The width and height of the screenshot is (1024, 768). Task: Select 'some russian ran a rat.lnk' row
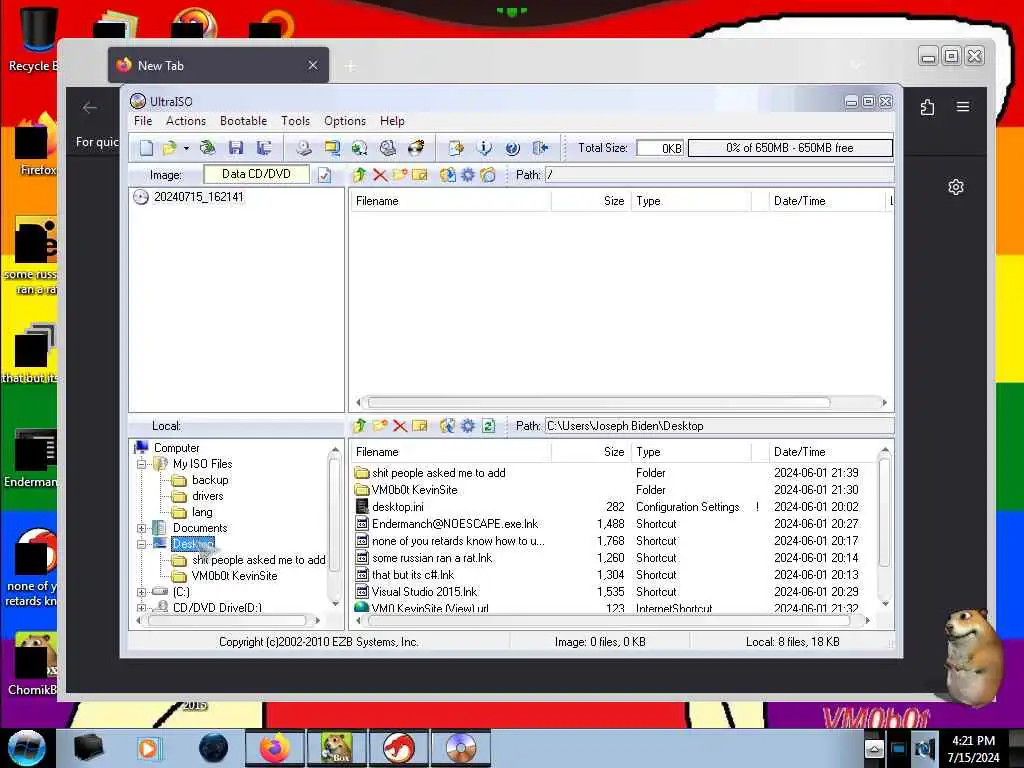432,558
